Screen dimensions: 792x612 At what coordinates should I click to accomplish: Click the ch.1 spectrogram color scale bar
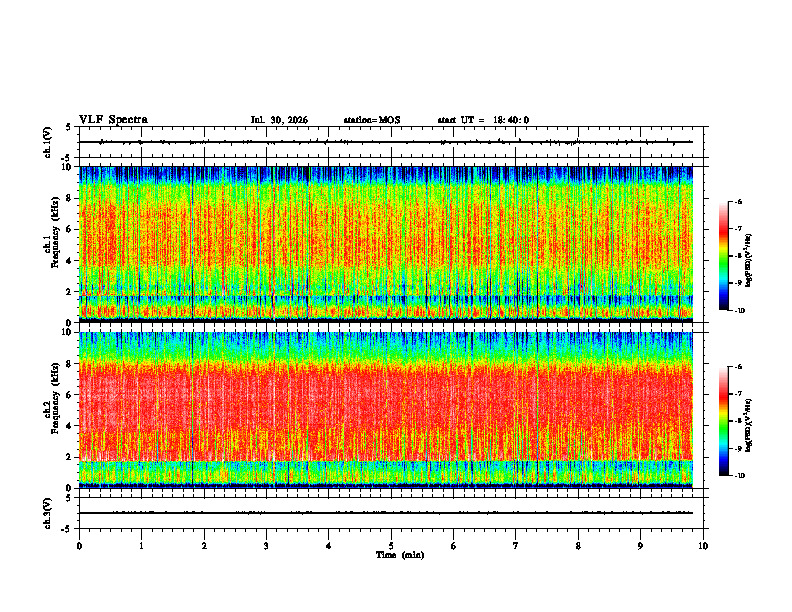(x=723, y=256)
